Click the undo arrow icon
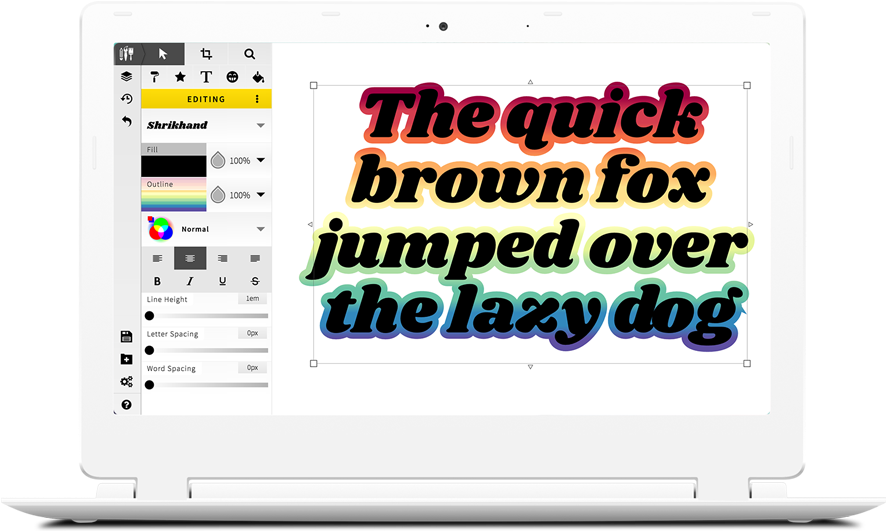Screen dimensions: 886x531 point(127,120)
